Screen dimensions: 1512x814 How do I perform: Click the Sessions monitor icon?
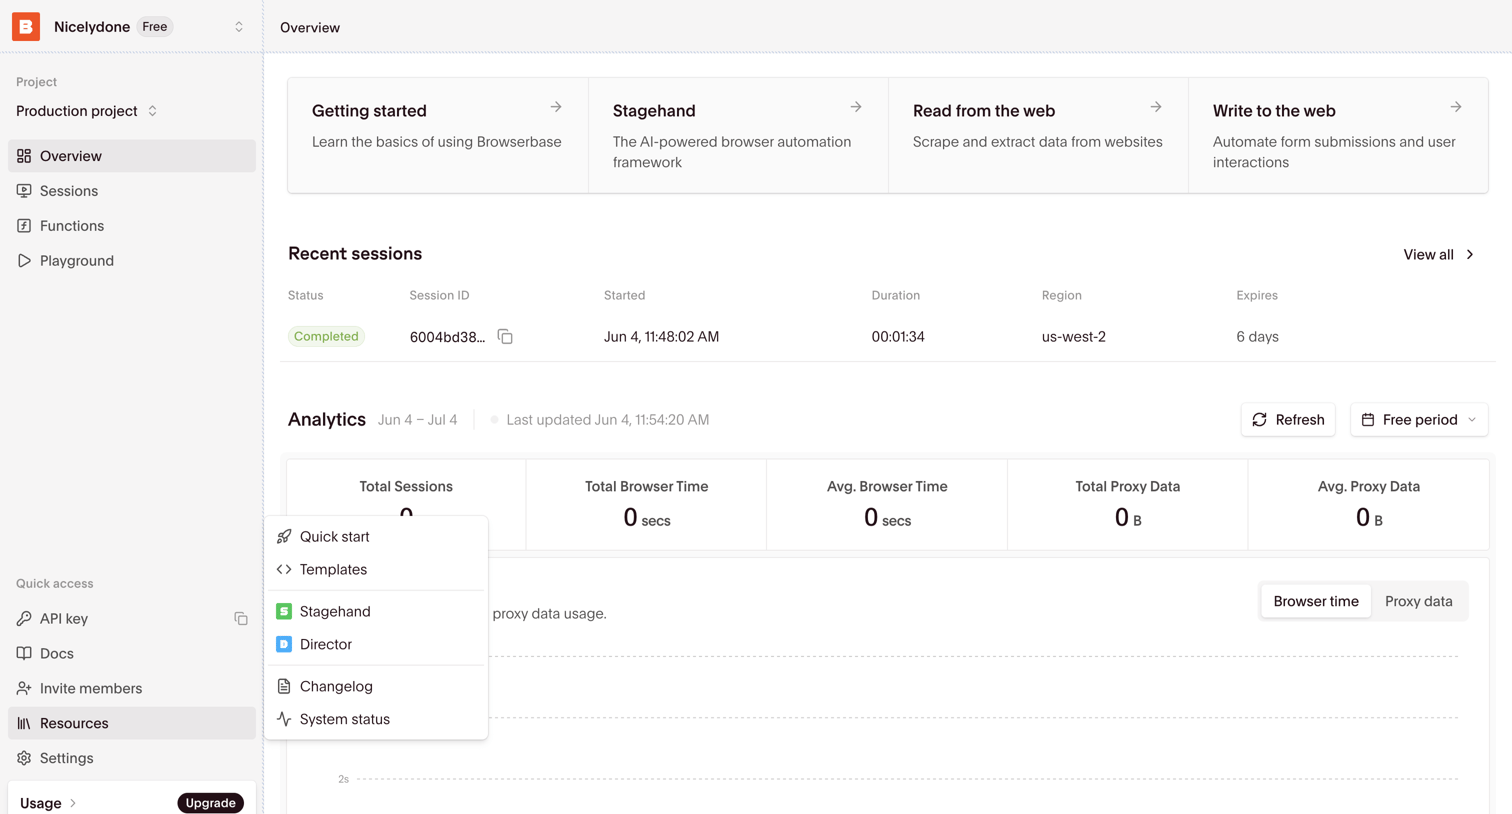(x=24, y=191)
